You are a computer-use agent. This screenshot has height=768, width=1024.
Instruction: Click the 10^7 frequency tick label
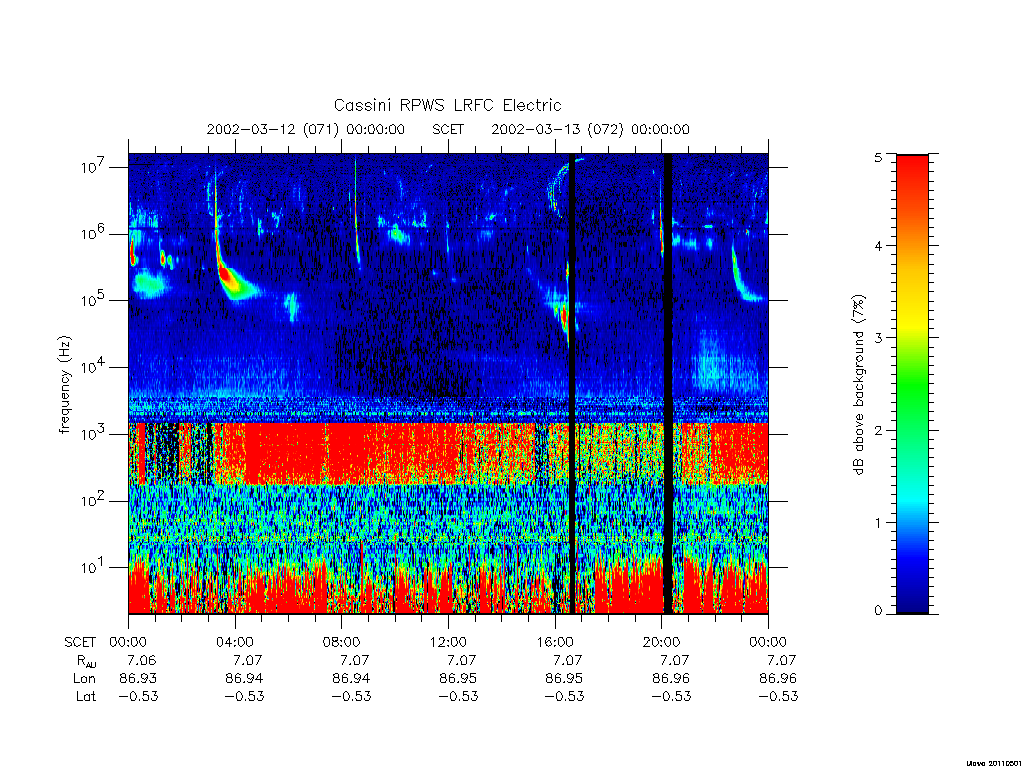[x=93, y=167]
